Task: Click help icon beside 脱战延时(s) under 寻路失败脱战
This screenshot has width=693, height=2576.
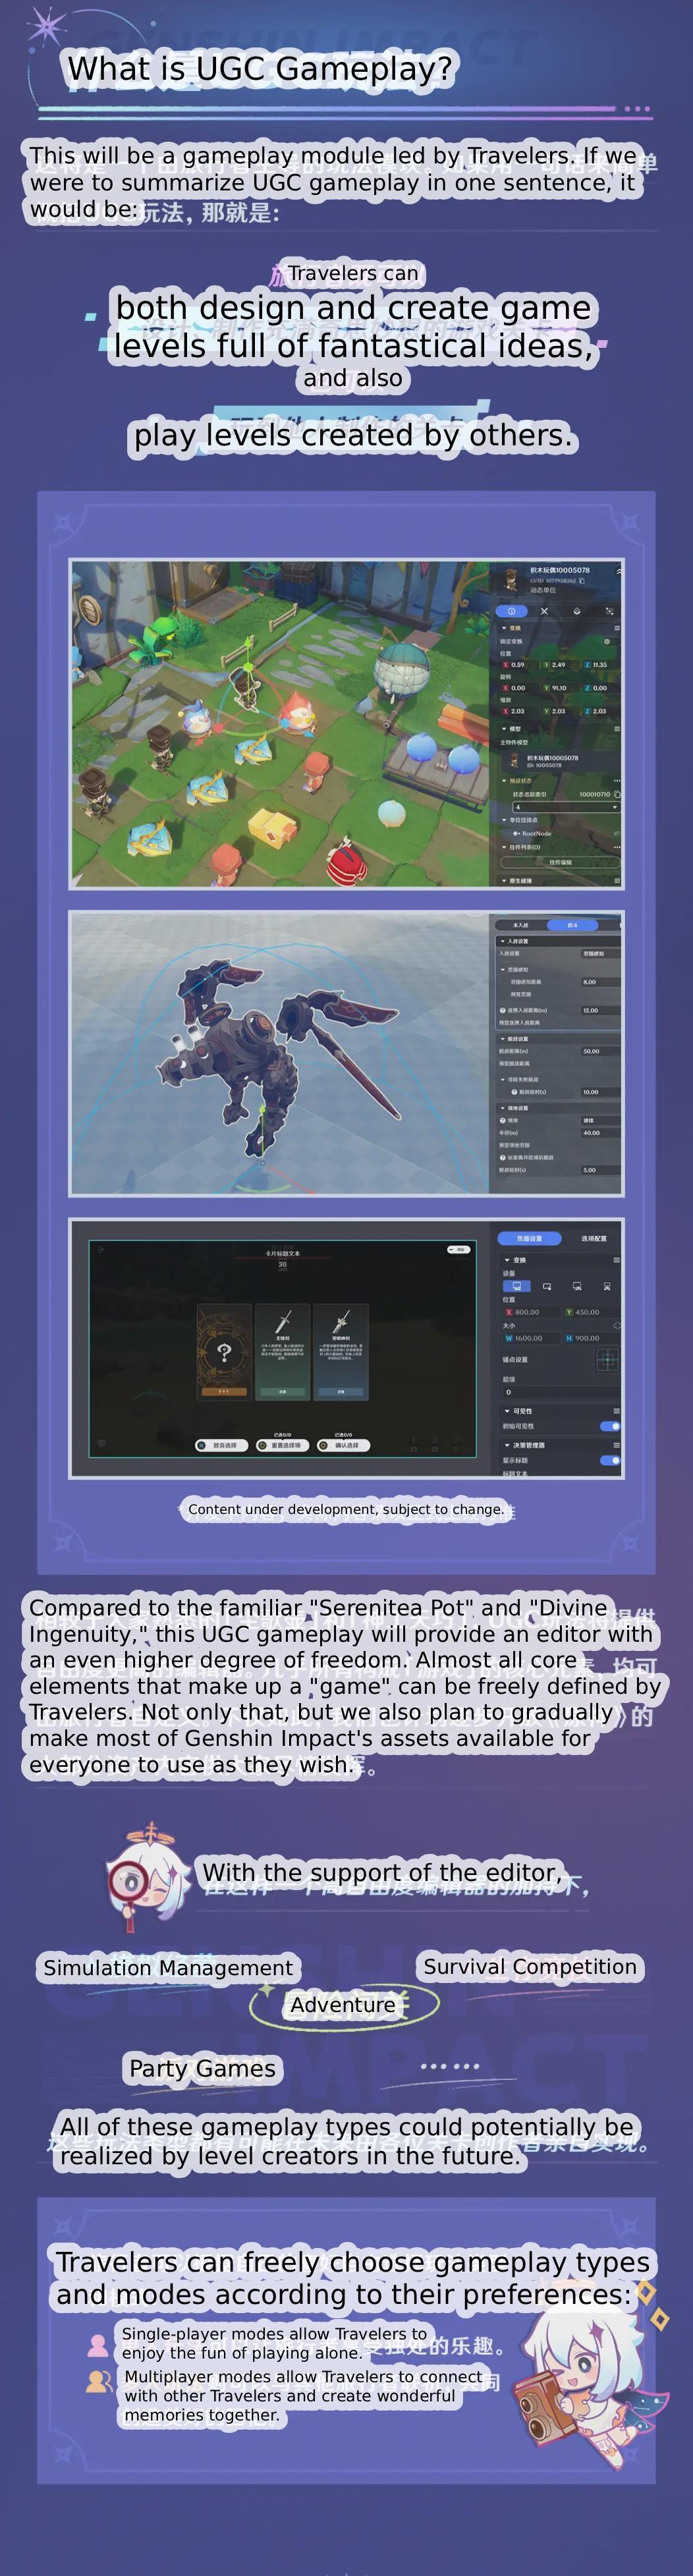Action: 514,1092
